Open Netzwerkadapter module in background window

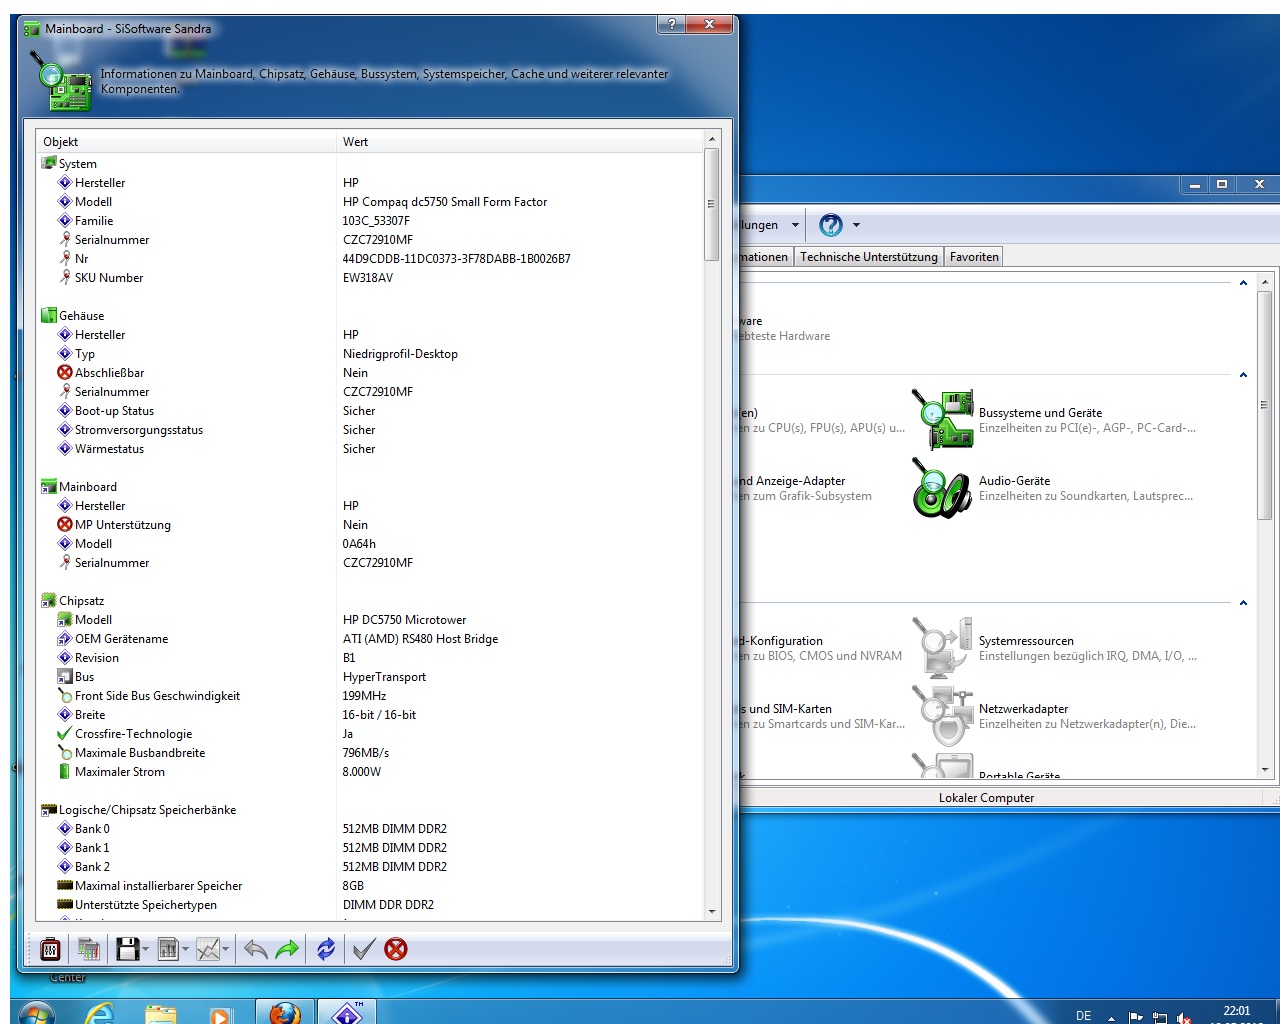[x=1054, y=716]
